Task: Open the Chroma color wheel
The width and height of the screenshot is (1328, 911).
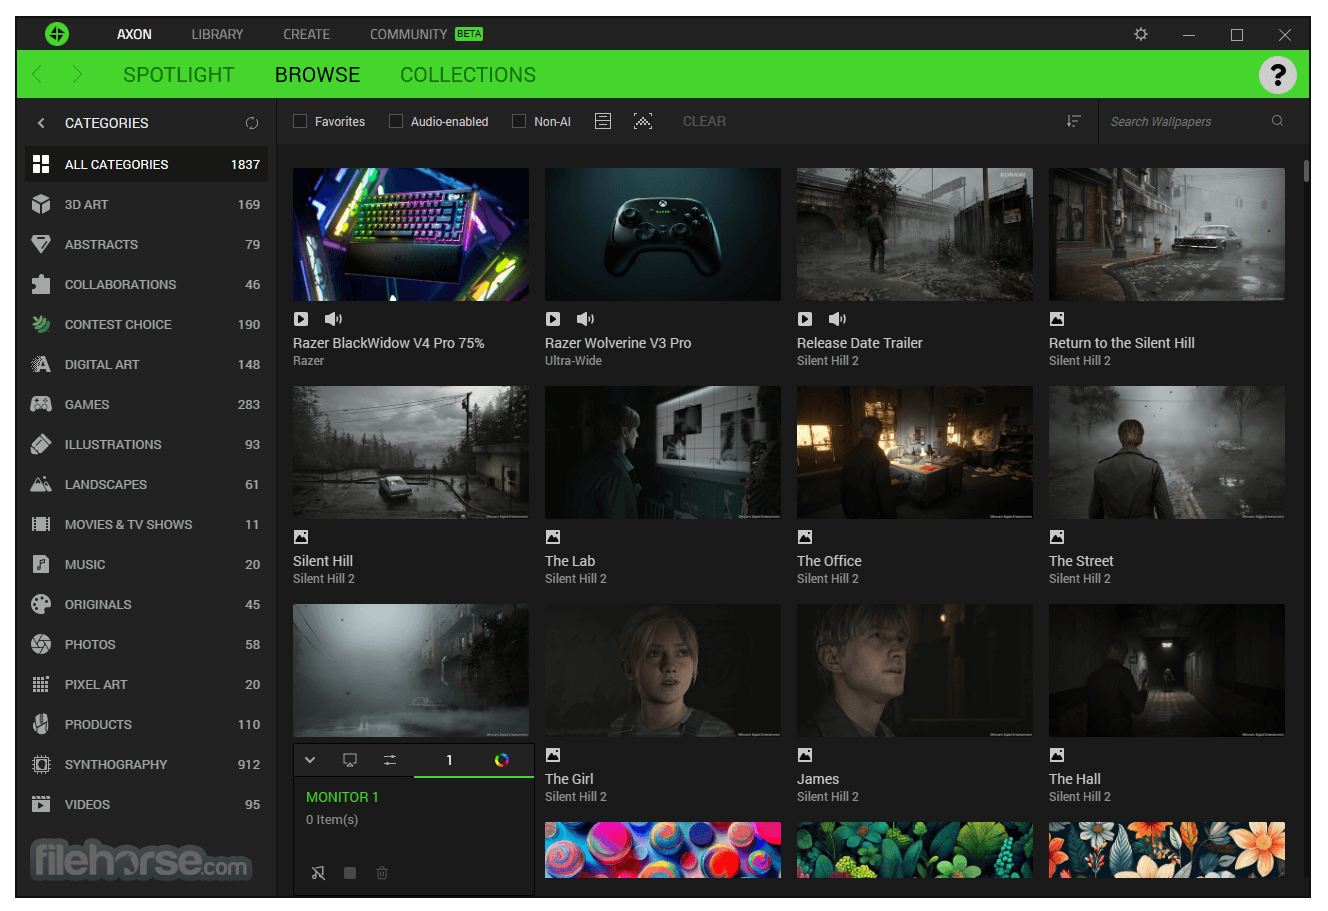Action: 502,760
